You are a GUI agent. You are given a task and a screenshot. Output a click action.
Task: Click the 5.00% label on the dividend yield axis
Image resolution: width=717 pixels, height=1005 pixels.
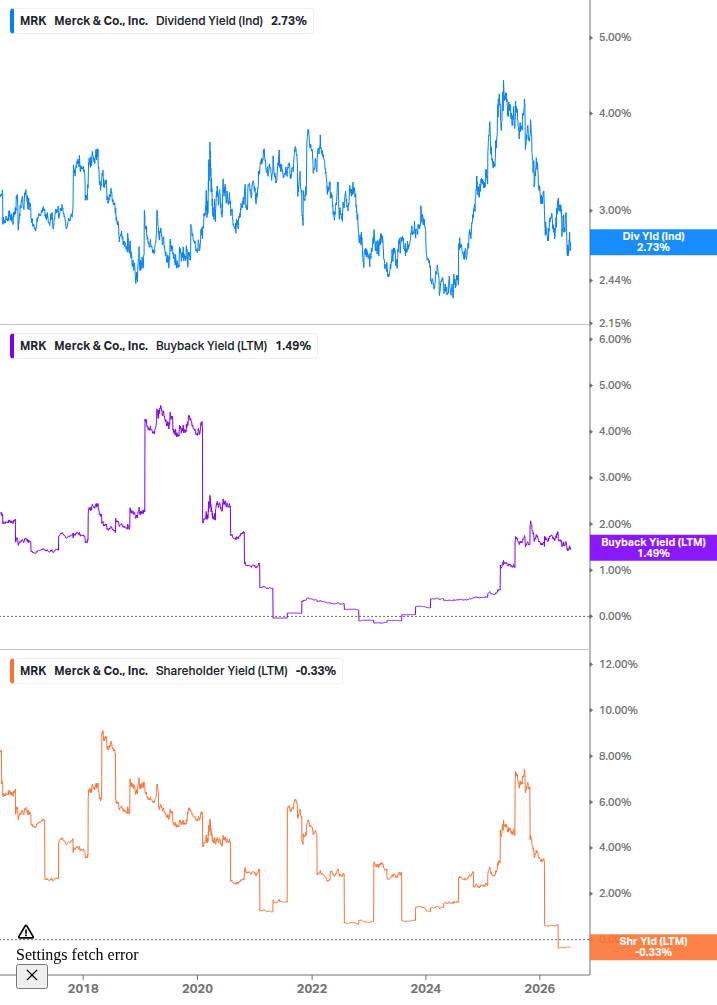(615, 38)
